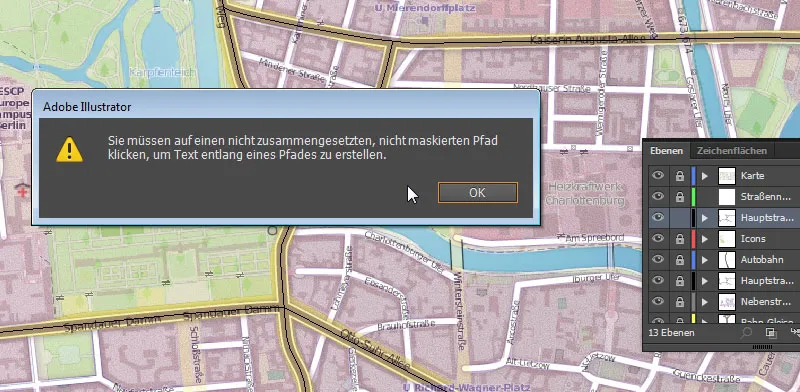Click the '13 Ebenen' layer count text
This screenshot has width=800, height=392.
pos(671,333)
